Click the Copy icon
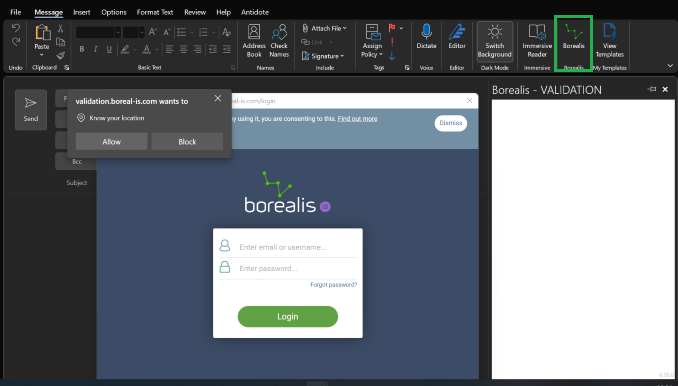The height and width of the screenshot is (386, 678). point(61,42)
